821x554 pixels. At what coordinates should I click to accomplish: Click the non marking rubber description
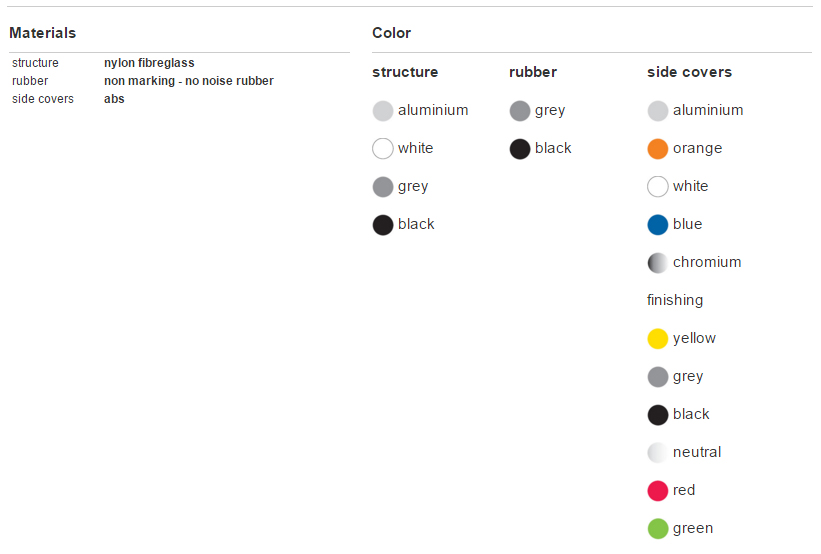tap(188, 81)
